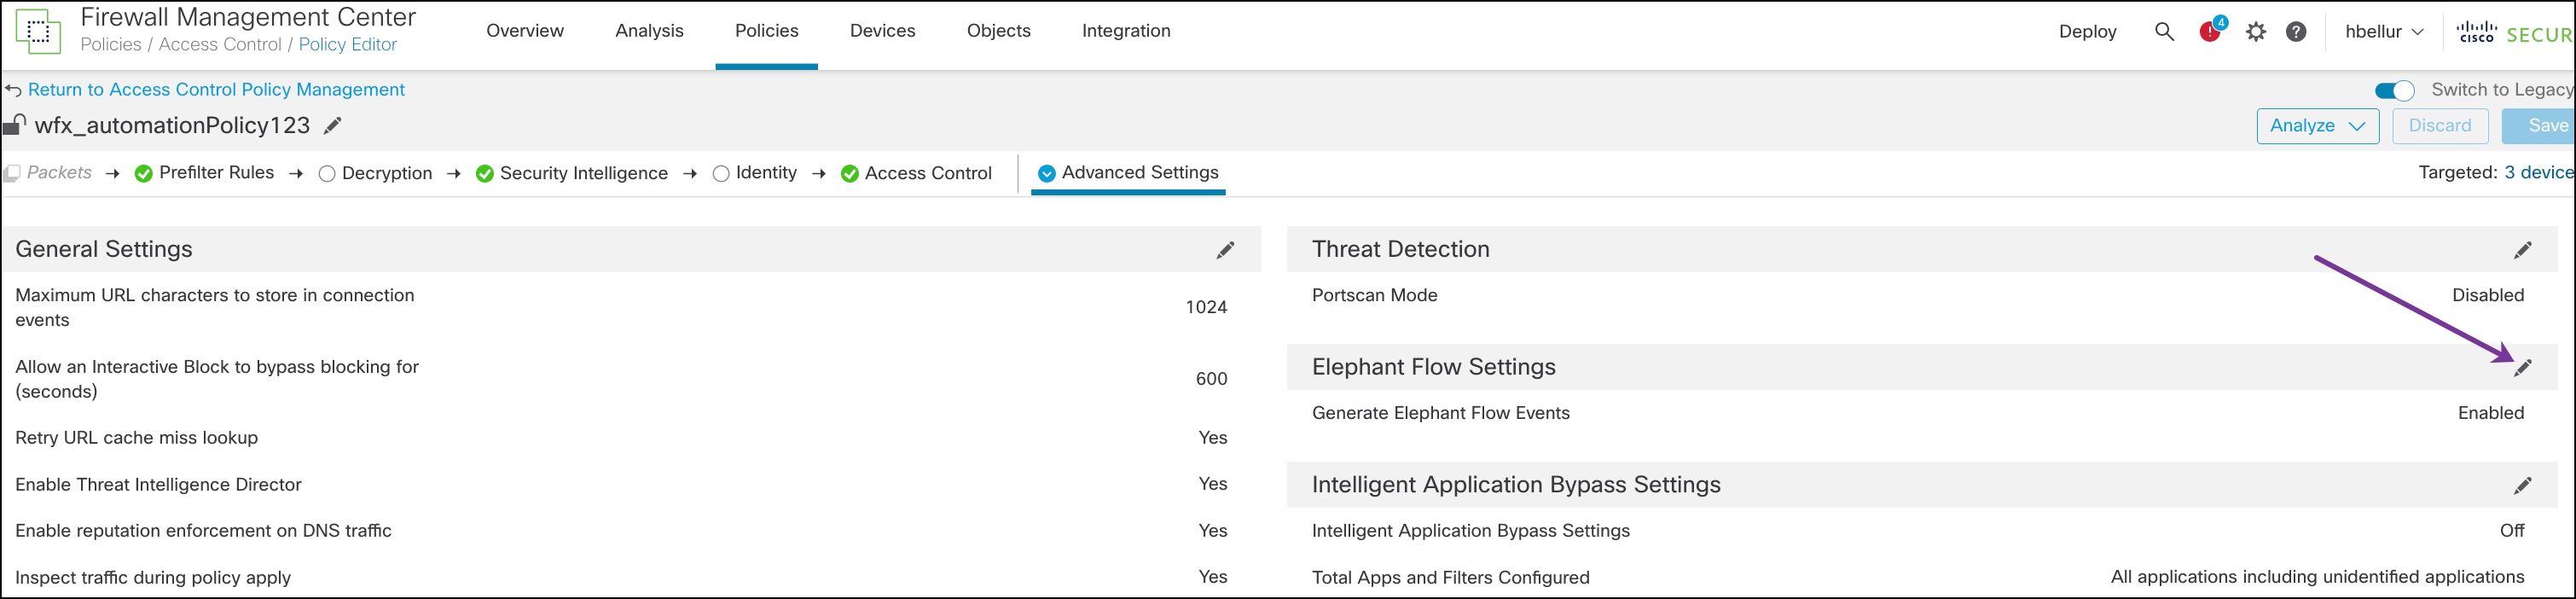Click the General Settings pencil icon
The width and height of the screenshot is (2576, 599).
1225,250
